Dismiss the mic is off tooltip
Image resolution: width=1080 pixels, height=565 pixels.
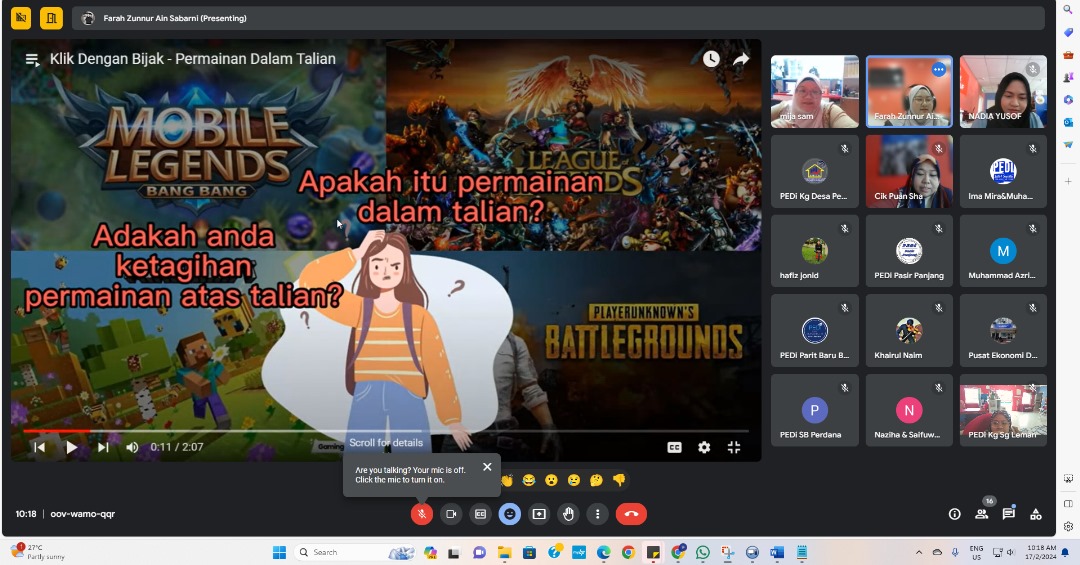(x=487, y=467)
